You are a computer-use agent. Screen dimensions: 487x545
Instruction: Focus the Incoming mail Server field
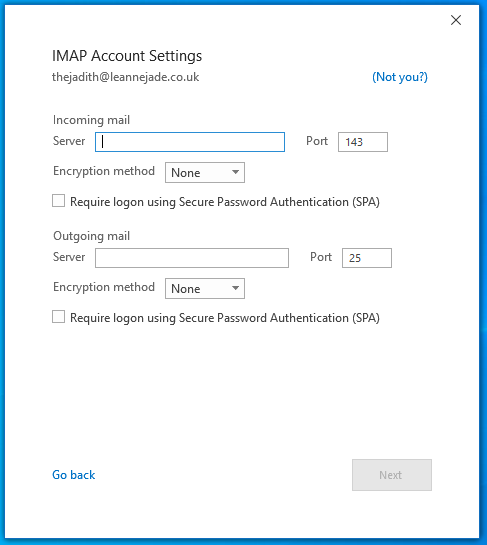(190, 142)
